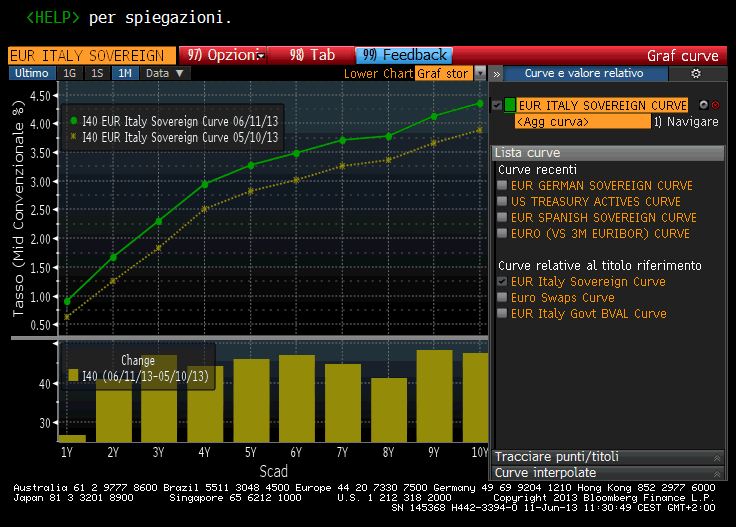The width and height of the screenshot is (736, 527).
Task: Check the Euro Swaps Curve box
Action: click(502, 298)
